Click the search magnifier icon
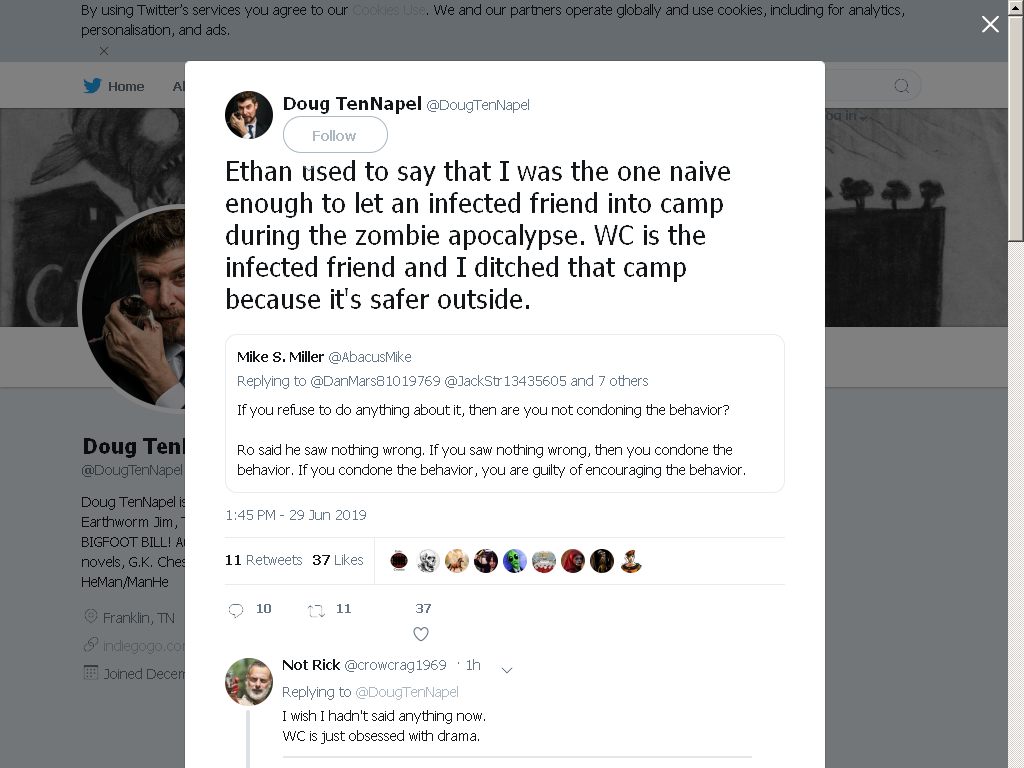The image size is (1024, 768). tap(902, 86)
